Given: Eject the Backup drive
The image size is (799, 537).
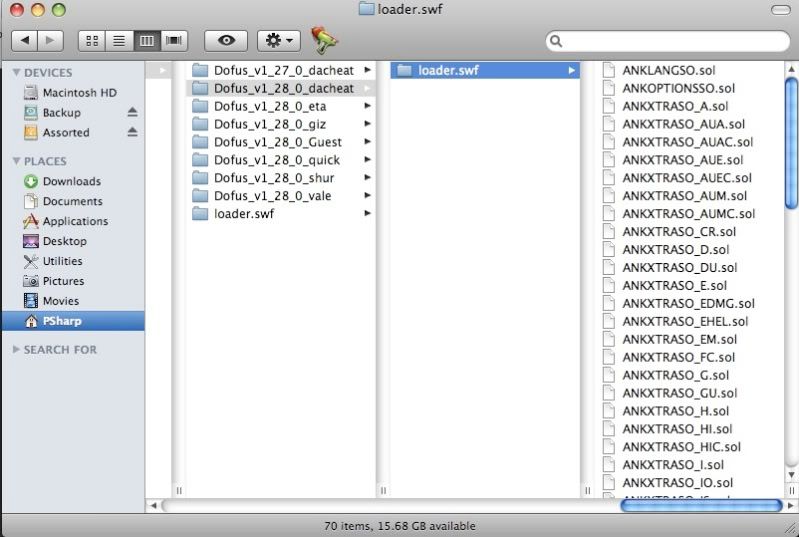Looking at the screenshot, I should click(x=132, y=112).
